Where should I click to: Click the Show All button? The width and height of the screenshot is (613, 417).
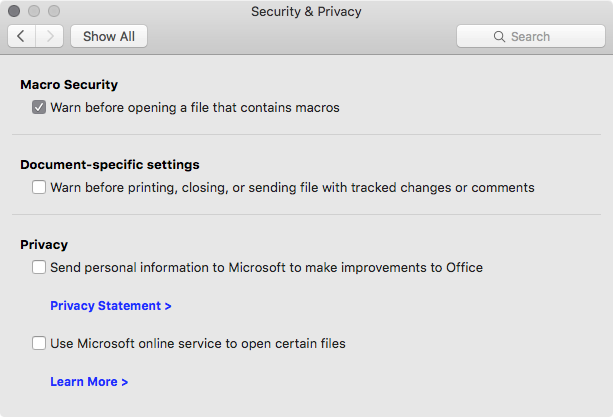(x=109, y=36)
